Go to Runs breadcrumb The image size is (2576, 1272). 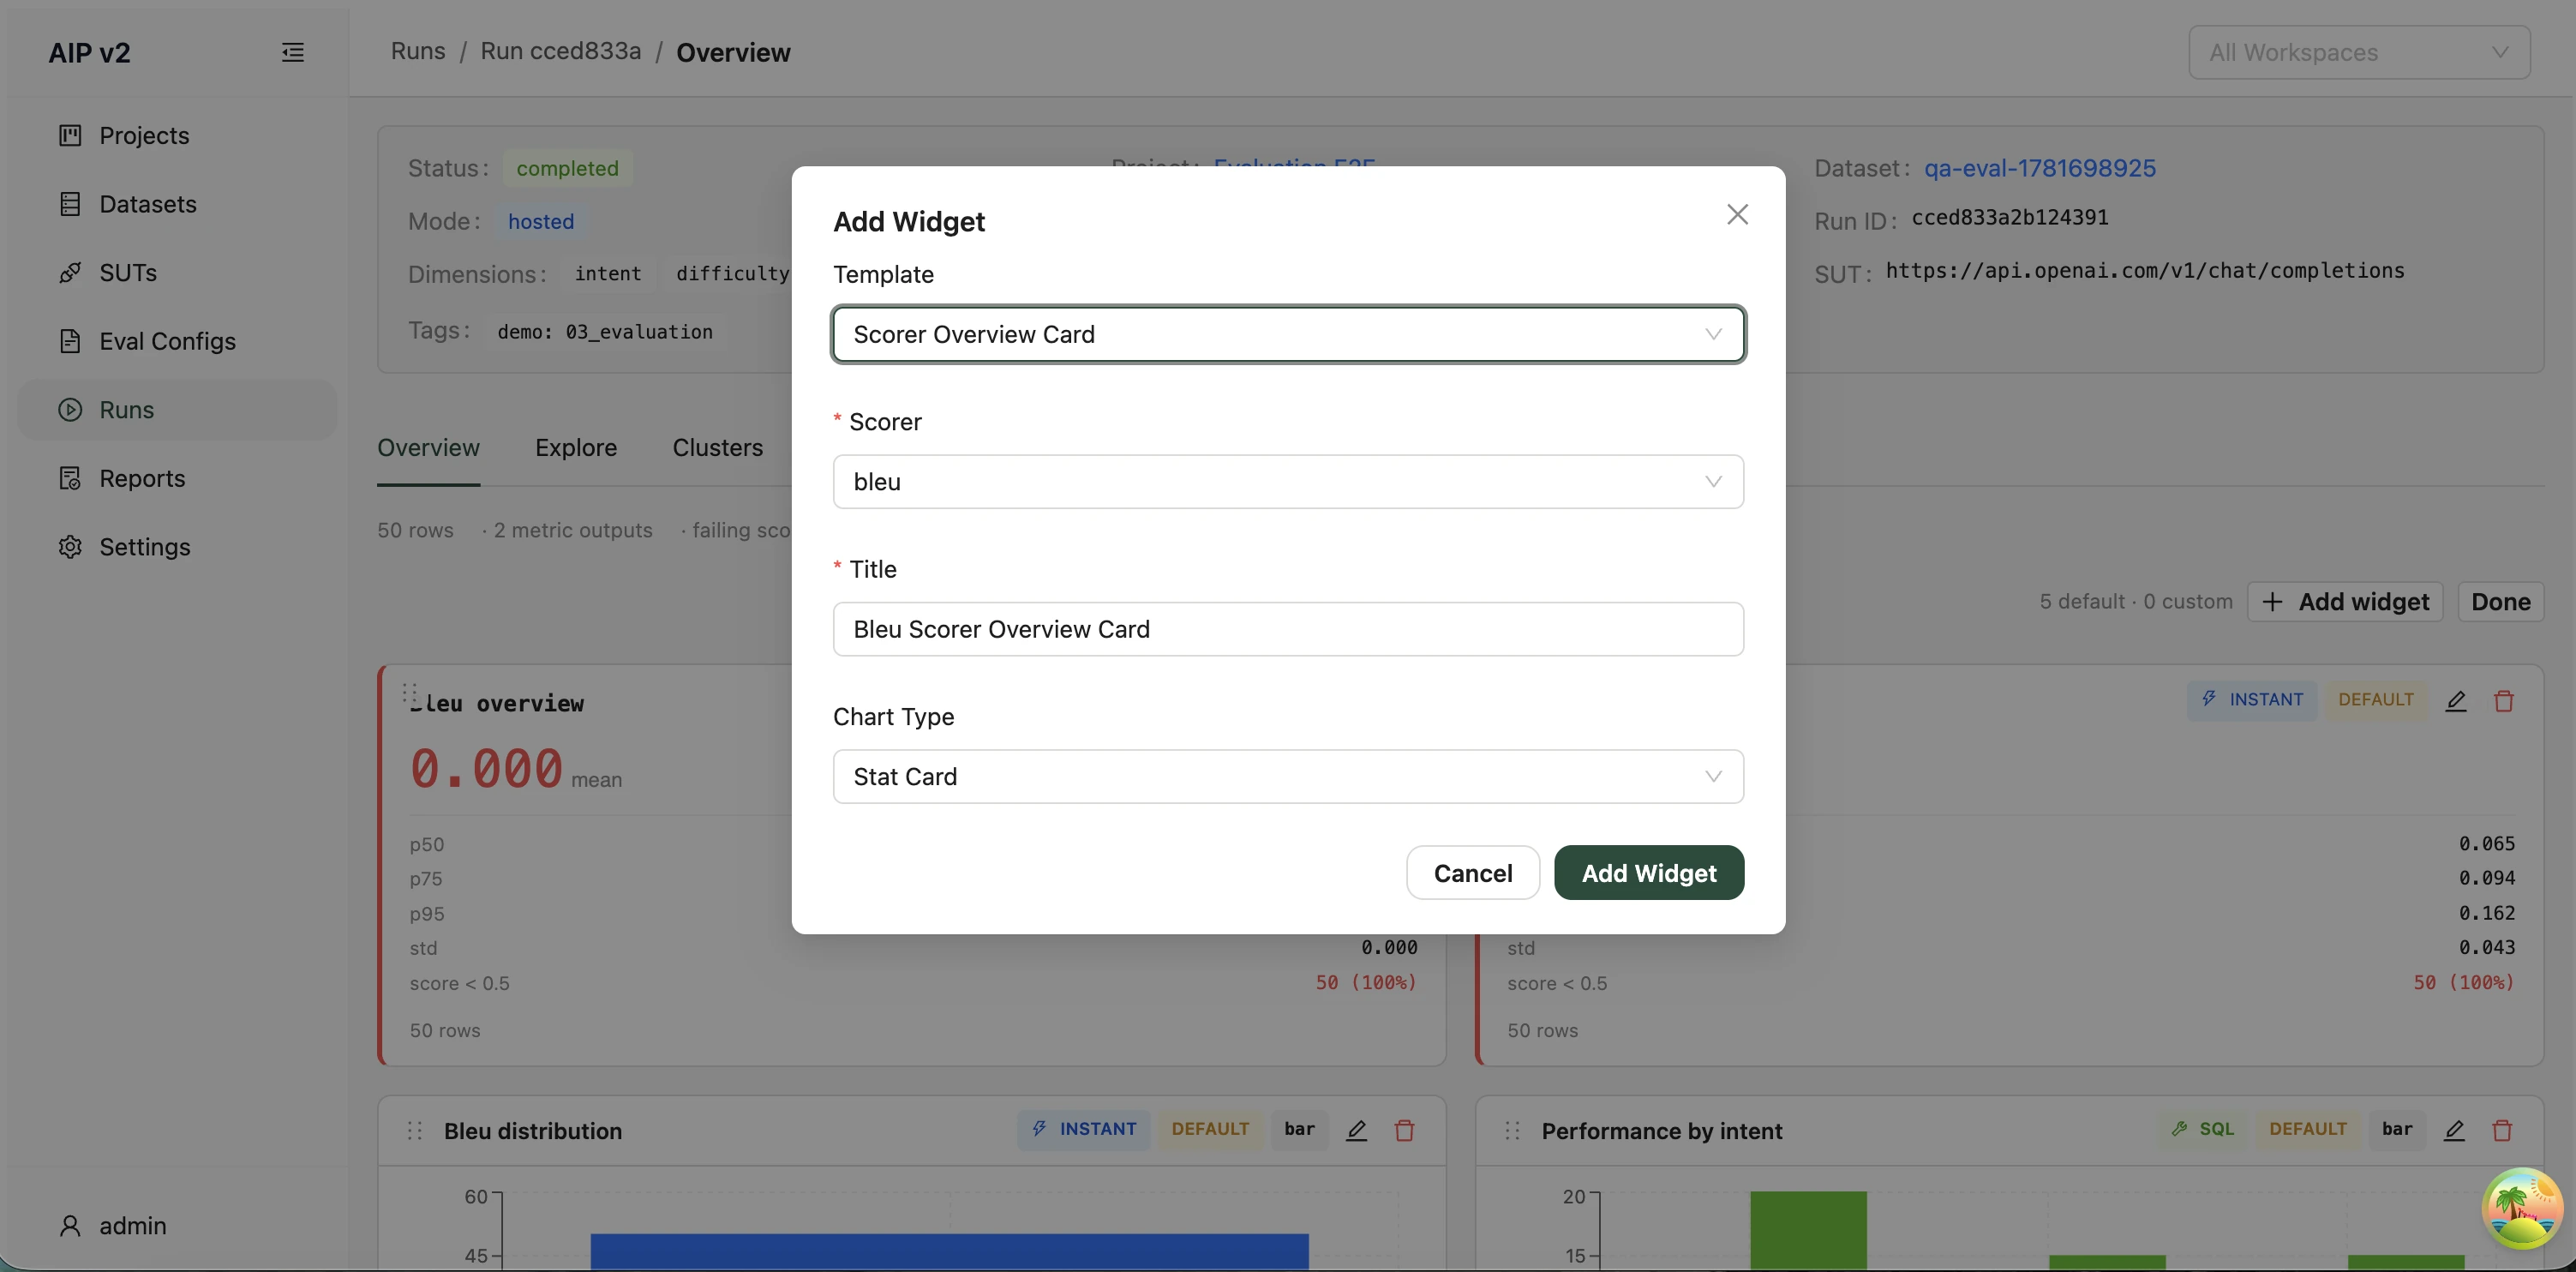pyautogui.click(x=418, y=51)
